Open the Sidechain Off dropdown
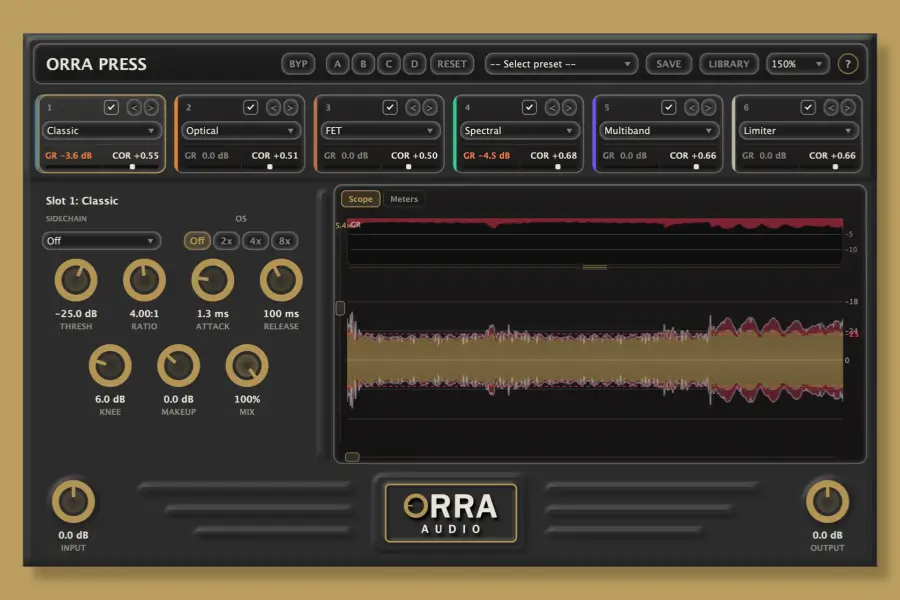 point(101,241)
